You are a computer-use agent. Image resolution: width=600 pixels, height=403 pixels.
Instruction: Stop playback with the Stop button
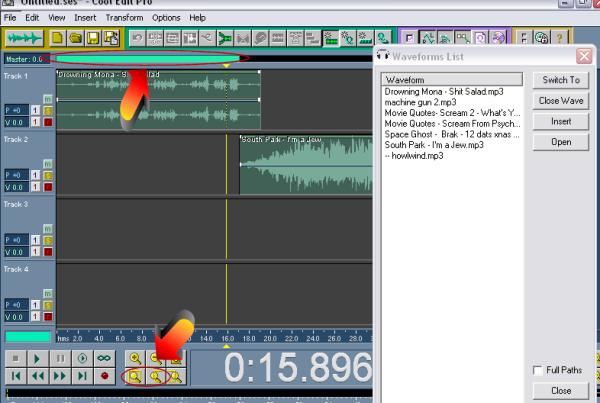click(x=16, y=359)
